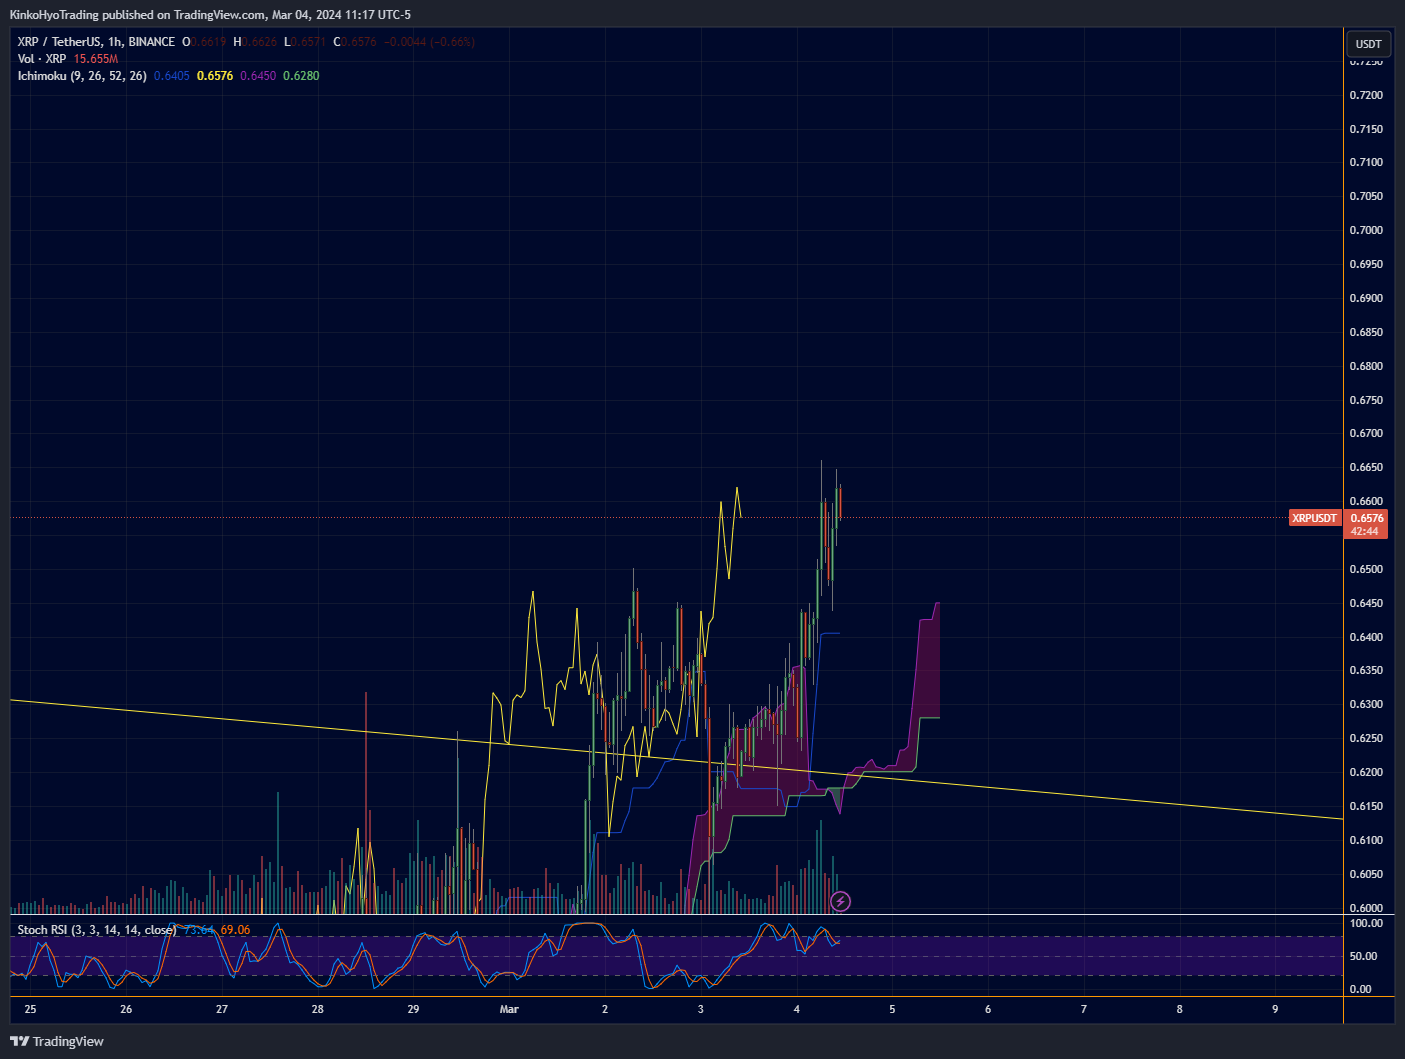Click date label 8 on time axis
The height and width of the screenshot is (1059, 1405).
[1179, 1009]
